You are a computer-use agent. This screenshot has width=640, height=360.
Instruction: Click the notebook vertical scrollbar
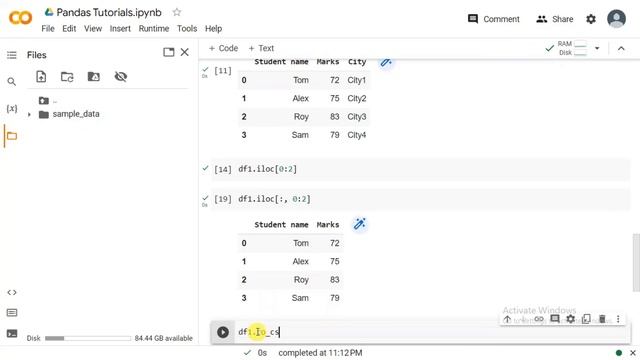tap(636, 263)
